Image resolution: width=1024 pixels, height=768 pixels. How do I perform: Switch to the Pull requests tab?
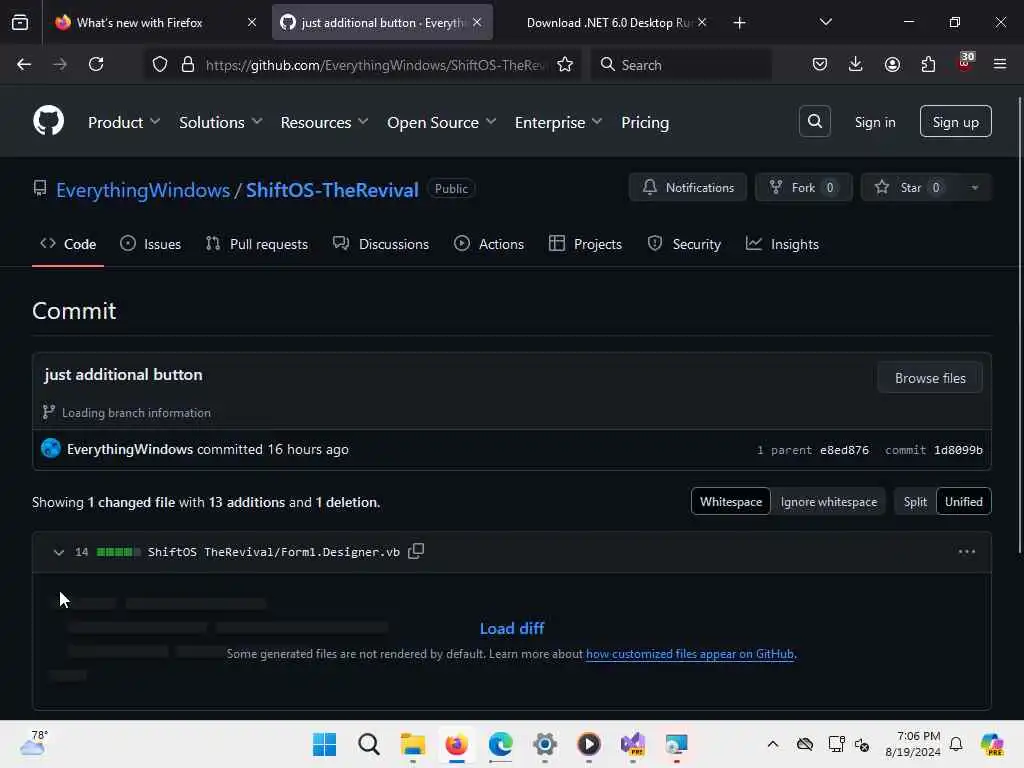(256, 244)
